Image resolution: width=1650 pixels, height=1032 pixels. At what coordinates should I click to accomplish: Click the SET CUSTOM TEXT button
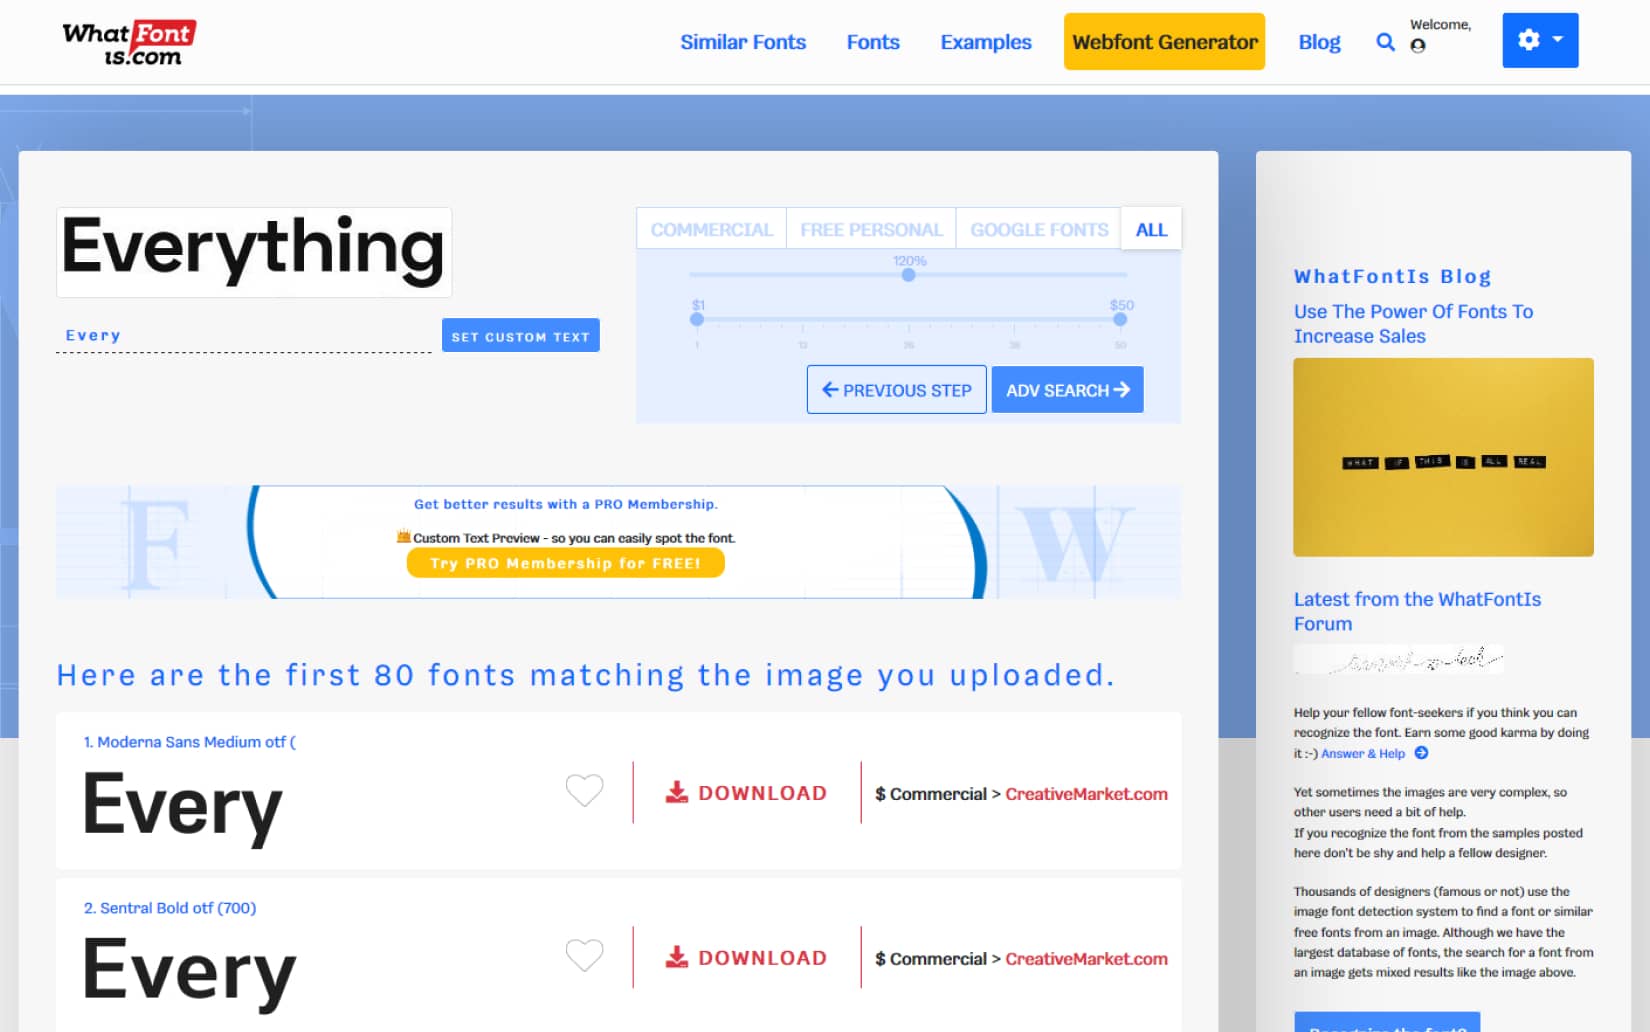tap(520, 335)
